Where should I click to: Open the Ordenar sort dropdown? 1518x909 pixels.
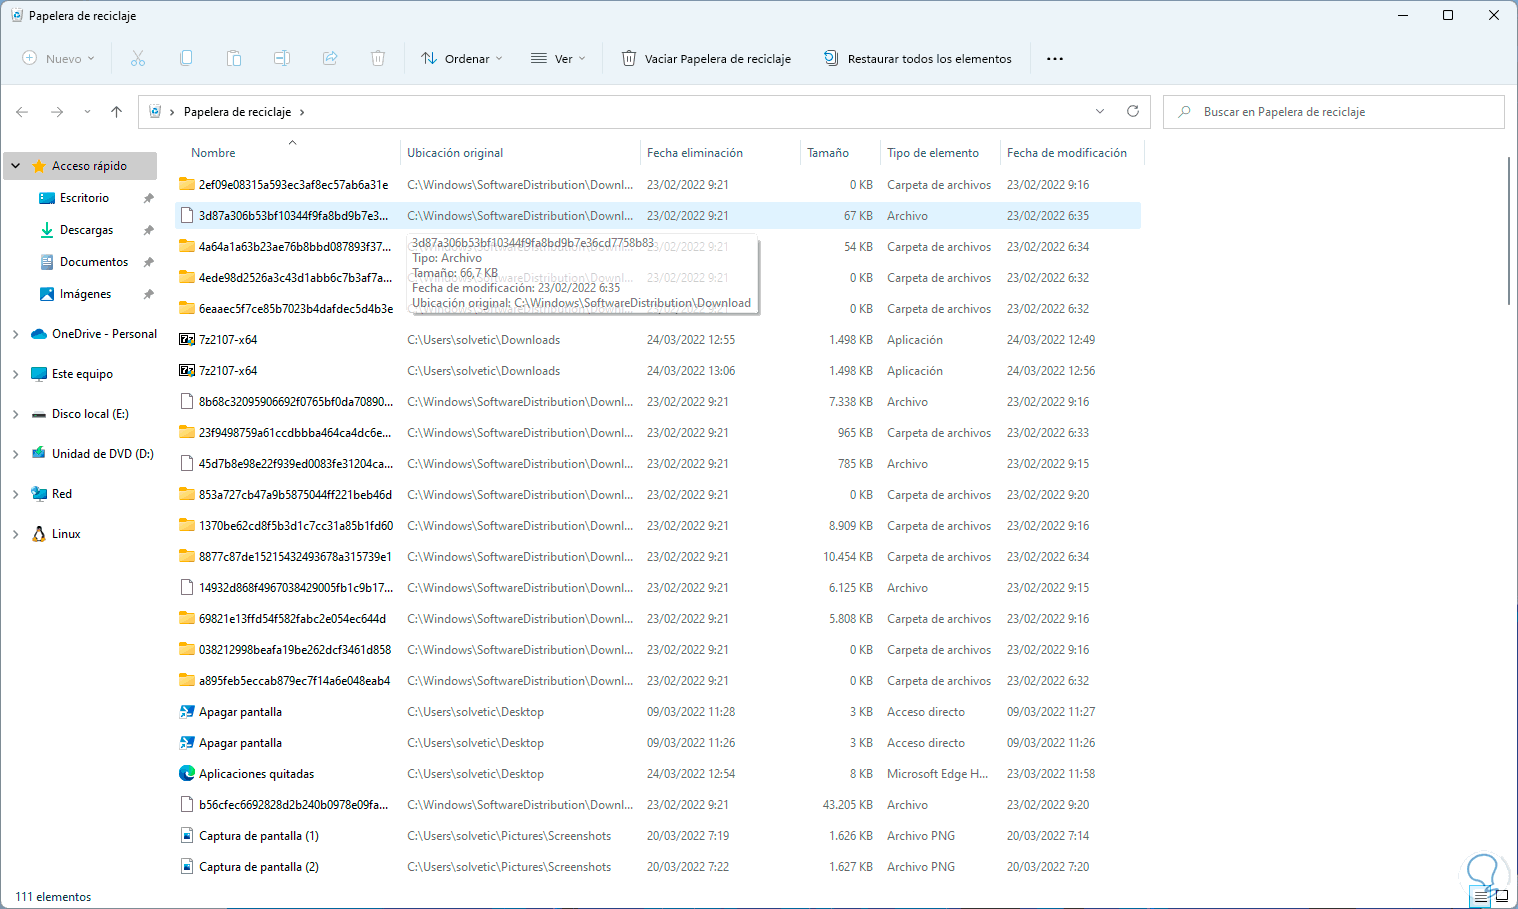(462, 59)
